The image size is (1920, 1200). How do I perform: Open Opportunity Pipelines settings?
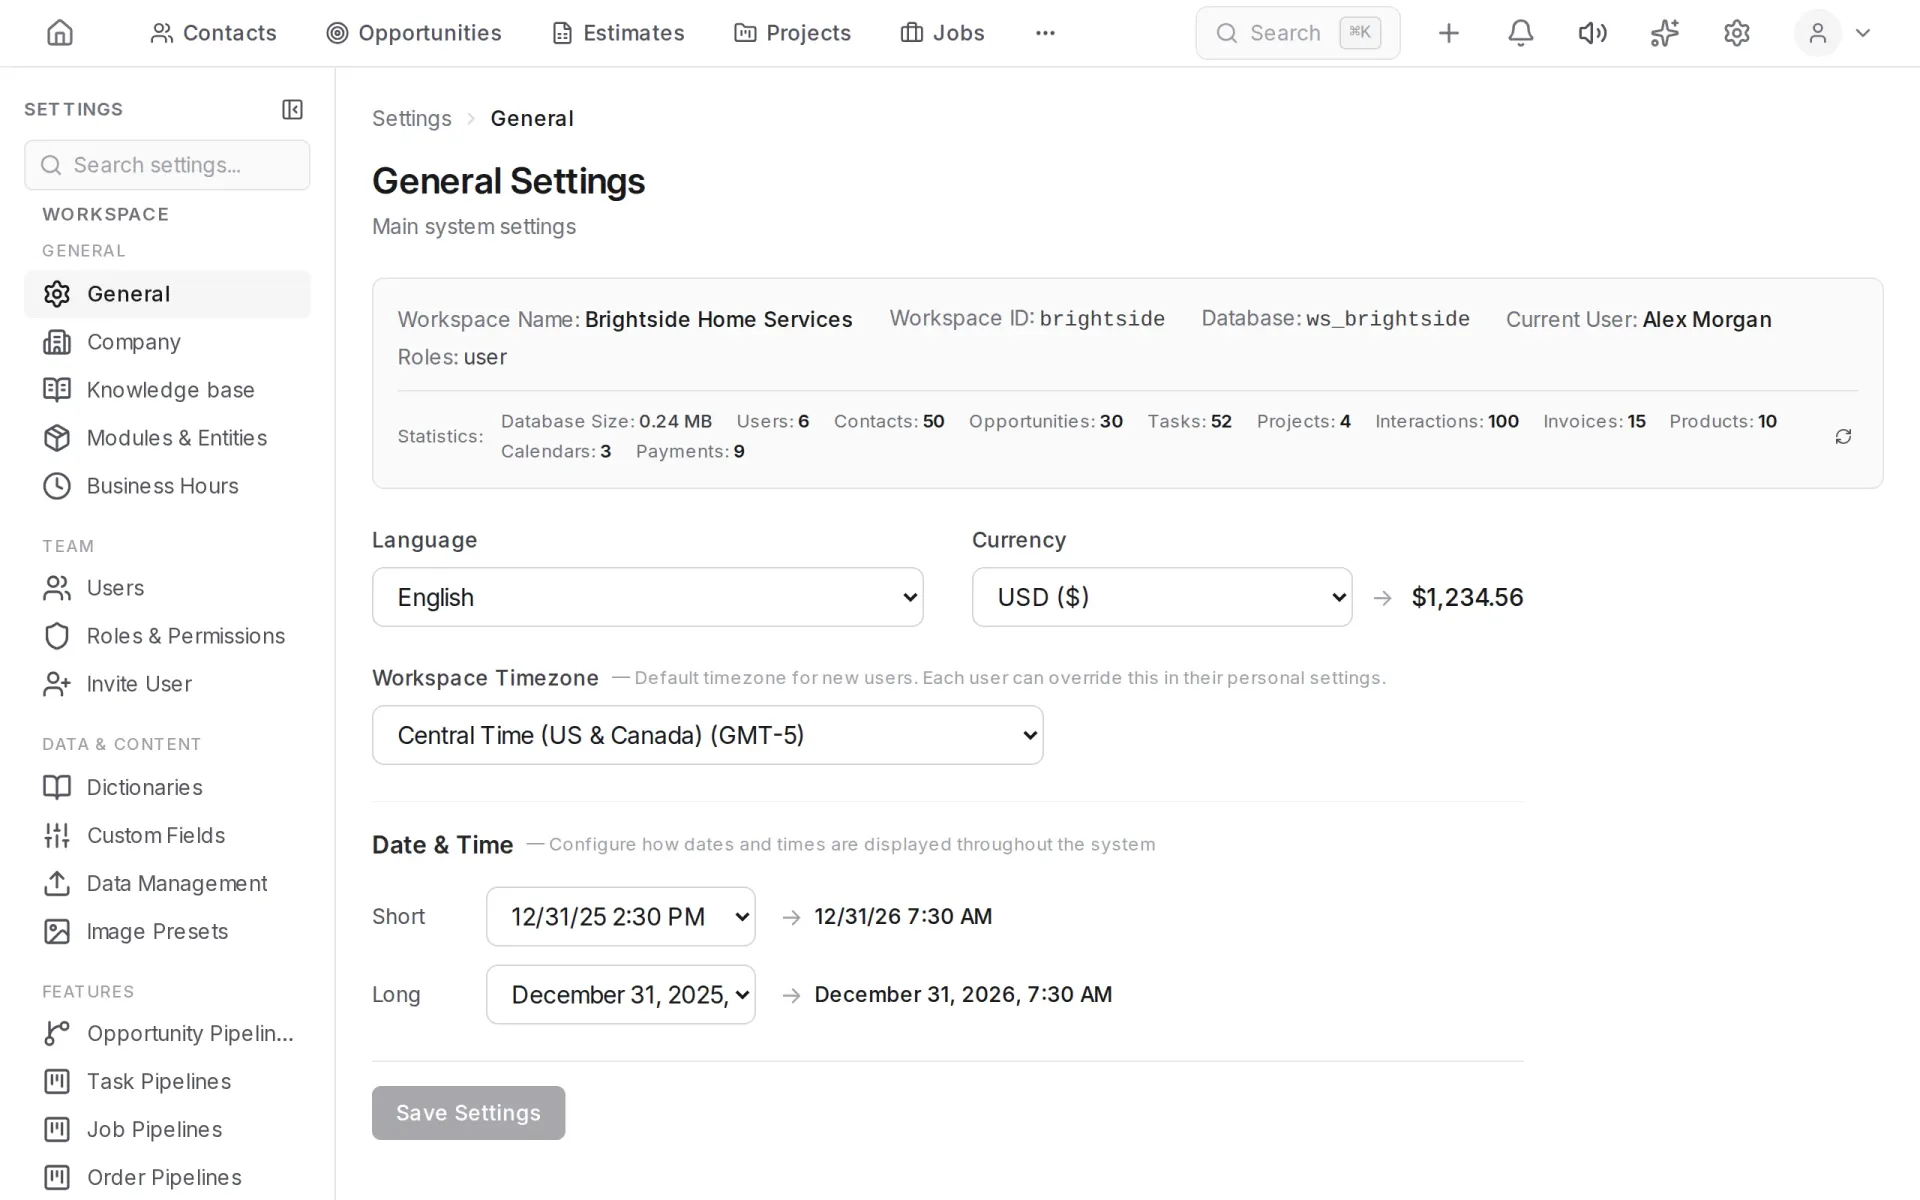(x=167, y=1033)
